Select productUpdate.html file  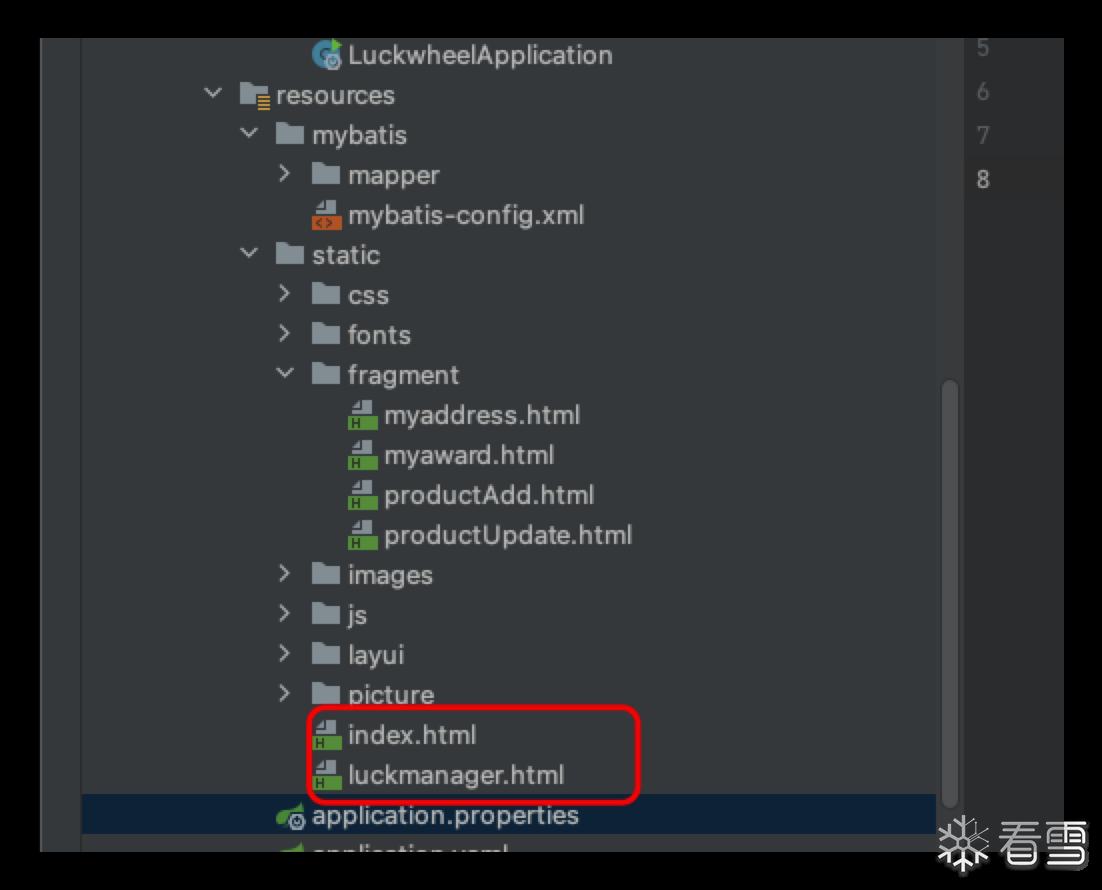click(x=507, y=535)
